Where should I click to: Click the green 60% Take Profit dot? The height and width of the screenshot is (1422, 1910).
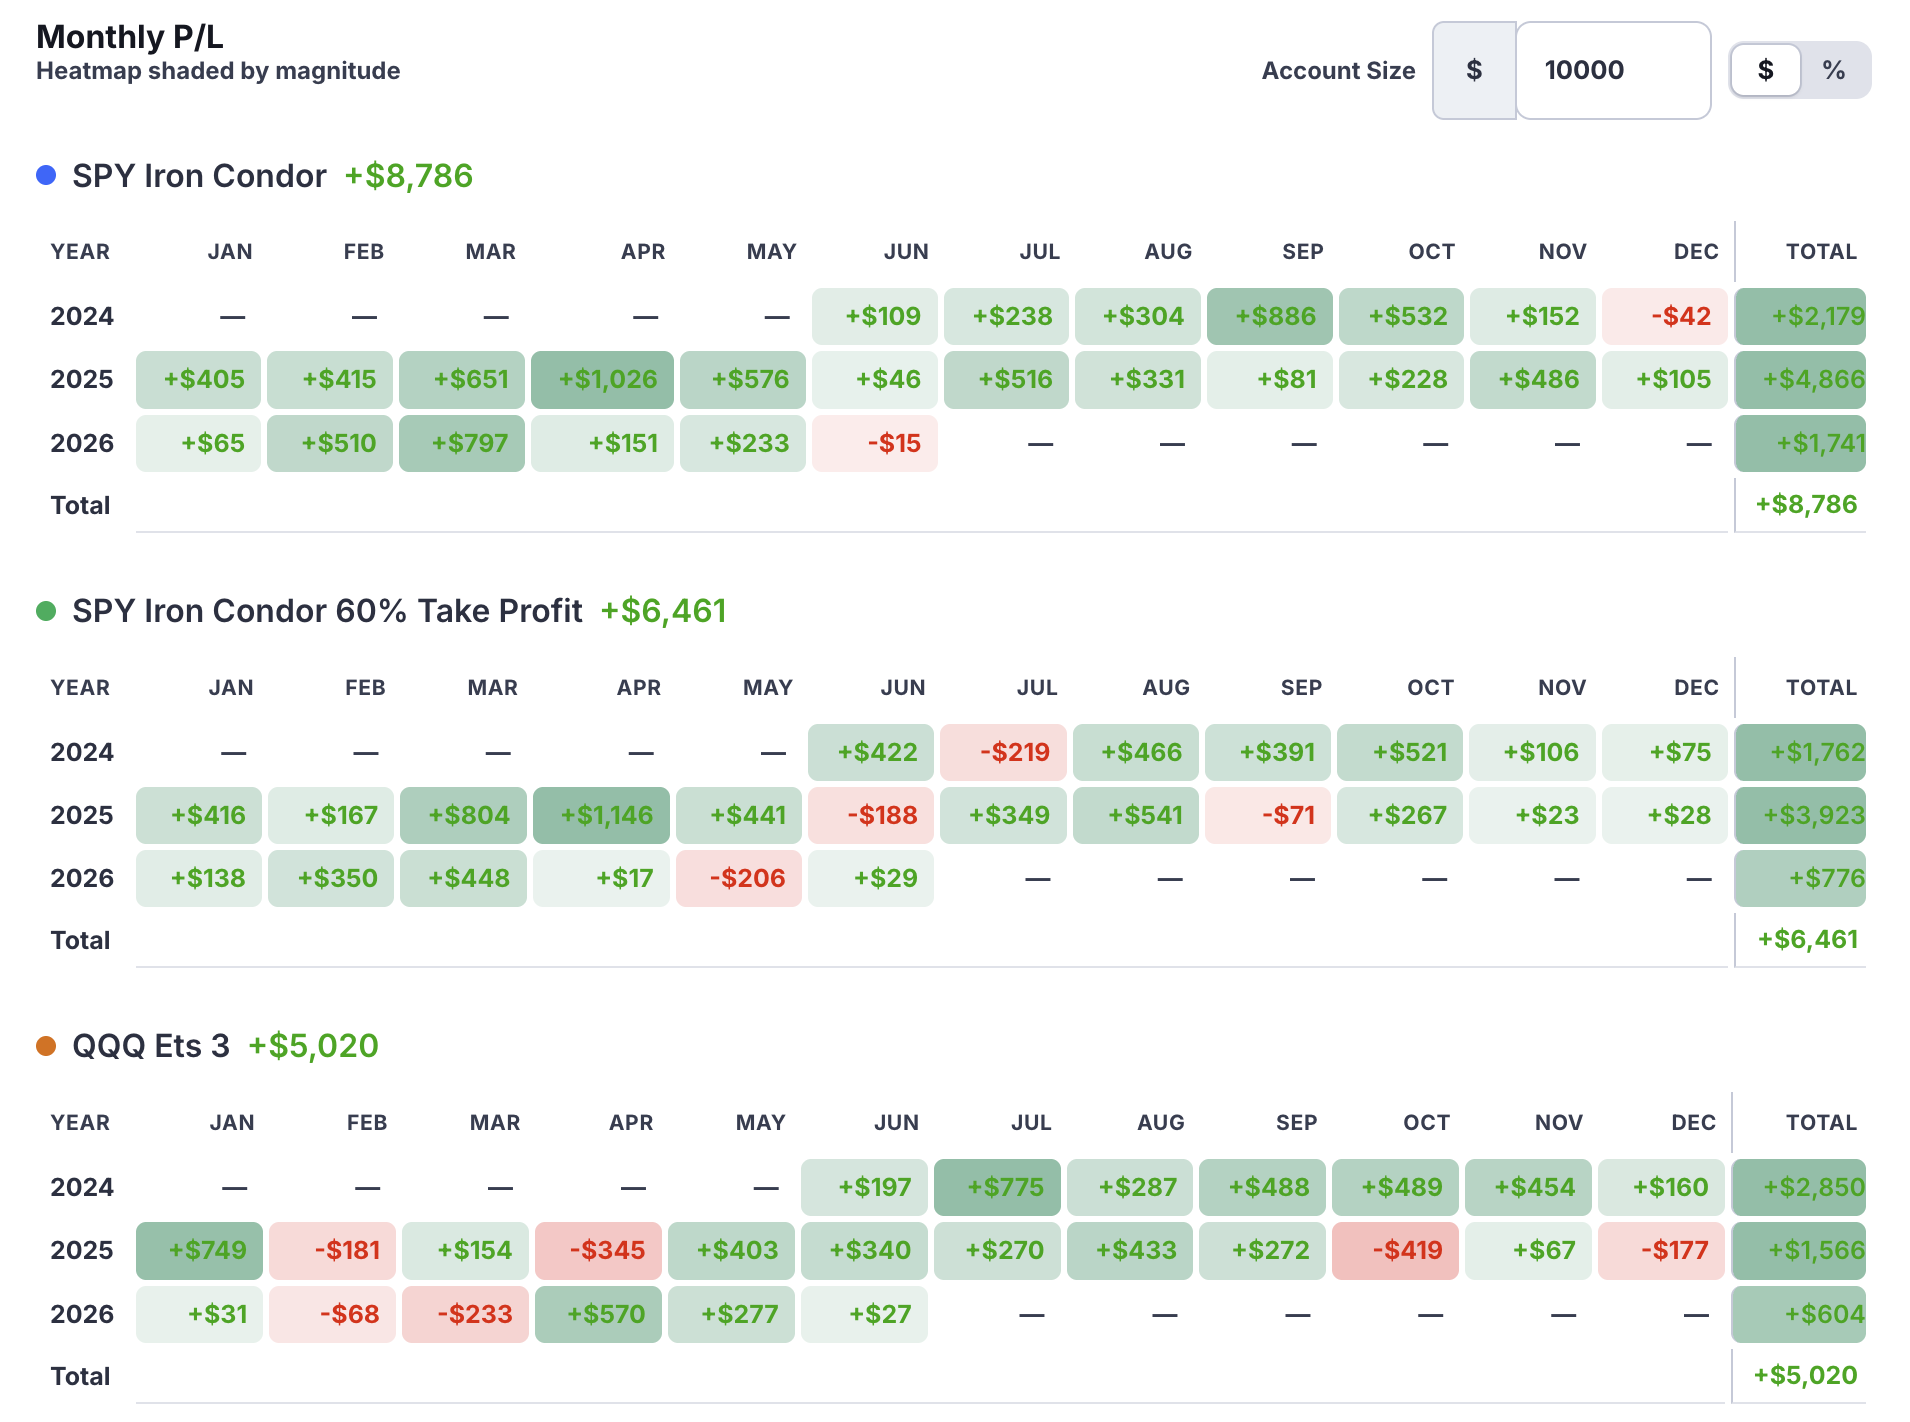(x=46, y=610)
